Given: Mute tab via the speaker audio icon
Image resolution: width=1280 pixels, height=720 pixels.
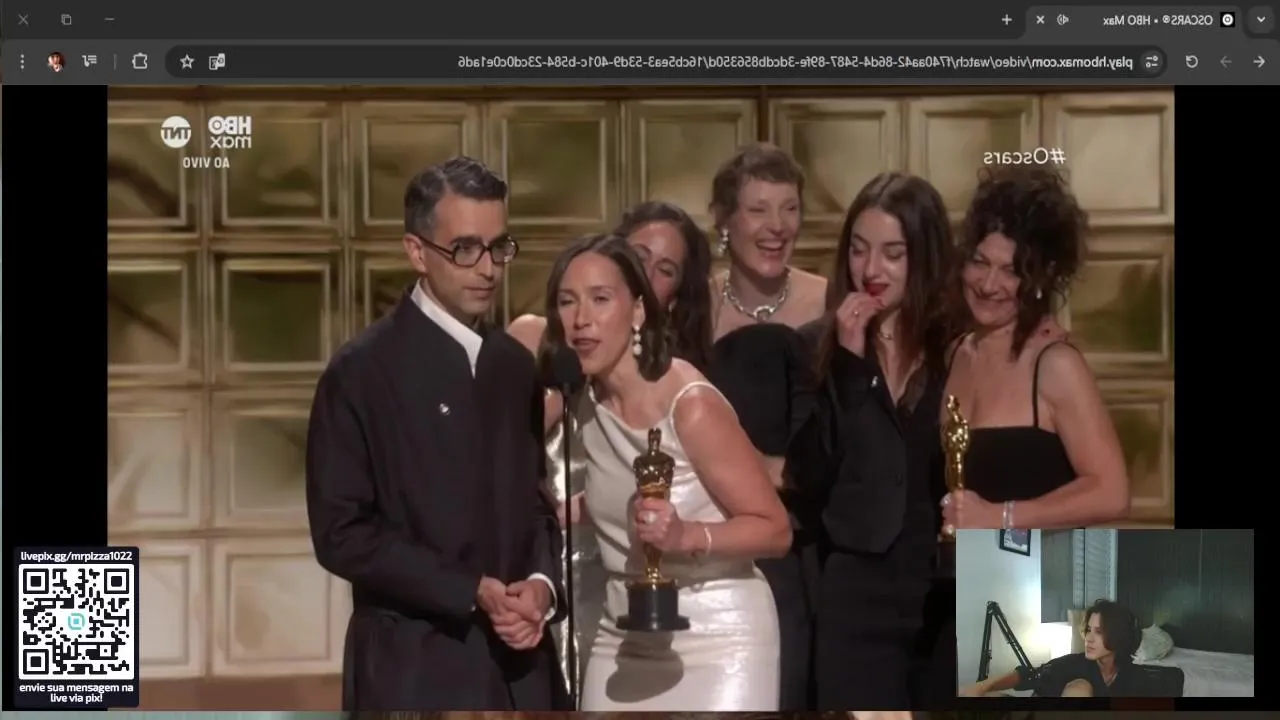Looking at the screenshot, I should pyautogui.click(x=1063, y=20).
